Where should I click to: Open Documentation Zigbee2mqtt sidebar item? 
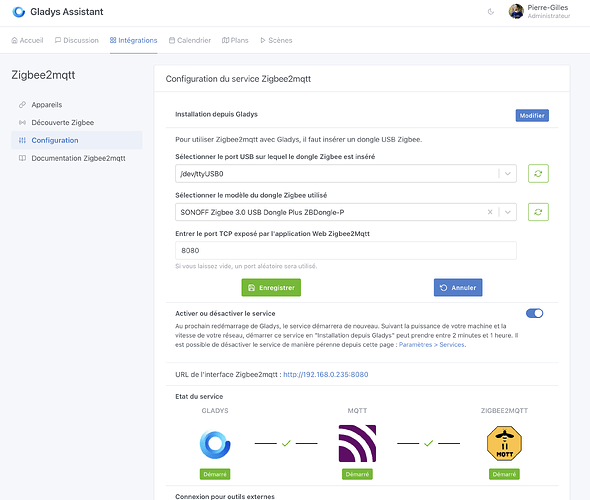pyautogui.click(x=77, y=158)
